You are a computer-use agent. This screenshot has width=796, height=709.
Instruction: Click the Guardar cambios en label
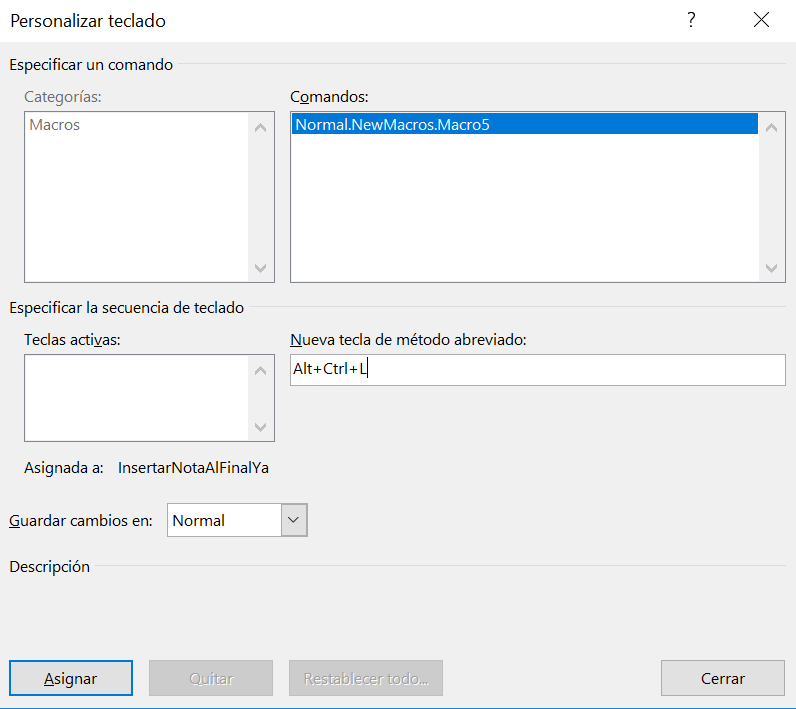tap(81, 521)
